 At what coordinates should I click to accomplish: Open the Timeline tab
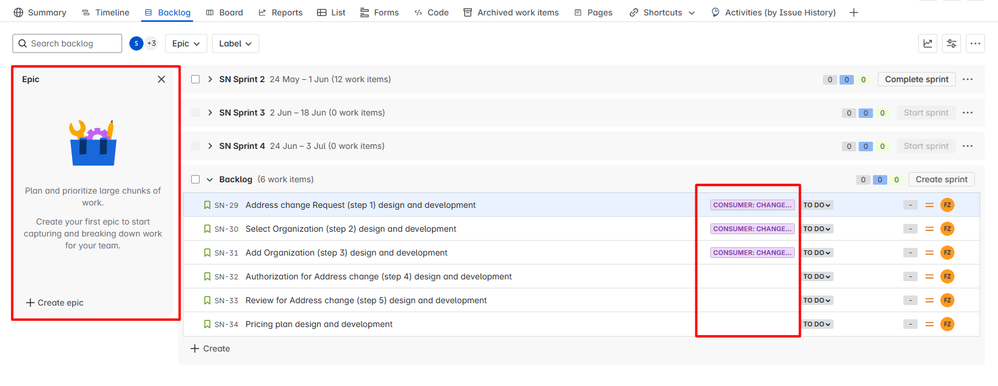[x=106, y=13]
